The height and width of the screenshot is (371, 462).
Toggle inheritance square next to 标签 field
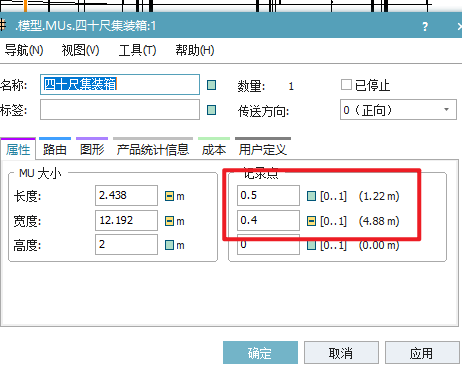[x=211, y=110]
